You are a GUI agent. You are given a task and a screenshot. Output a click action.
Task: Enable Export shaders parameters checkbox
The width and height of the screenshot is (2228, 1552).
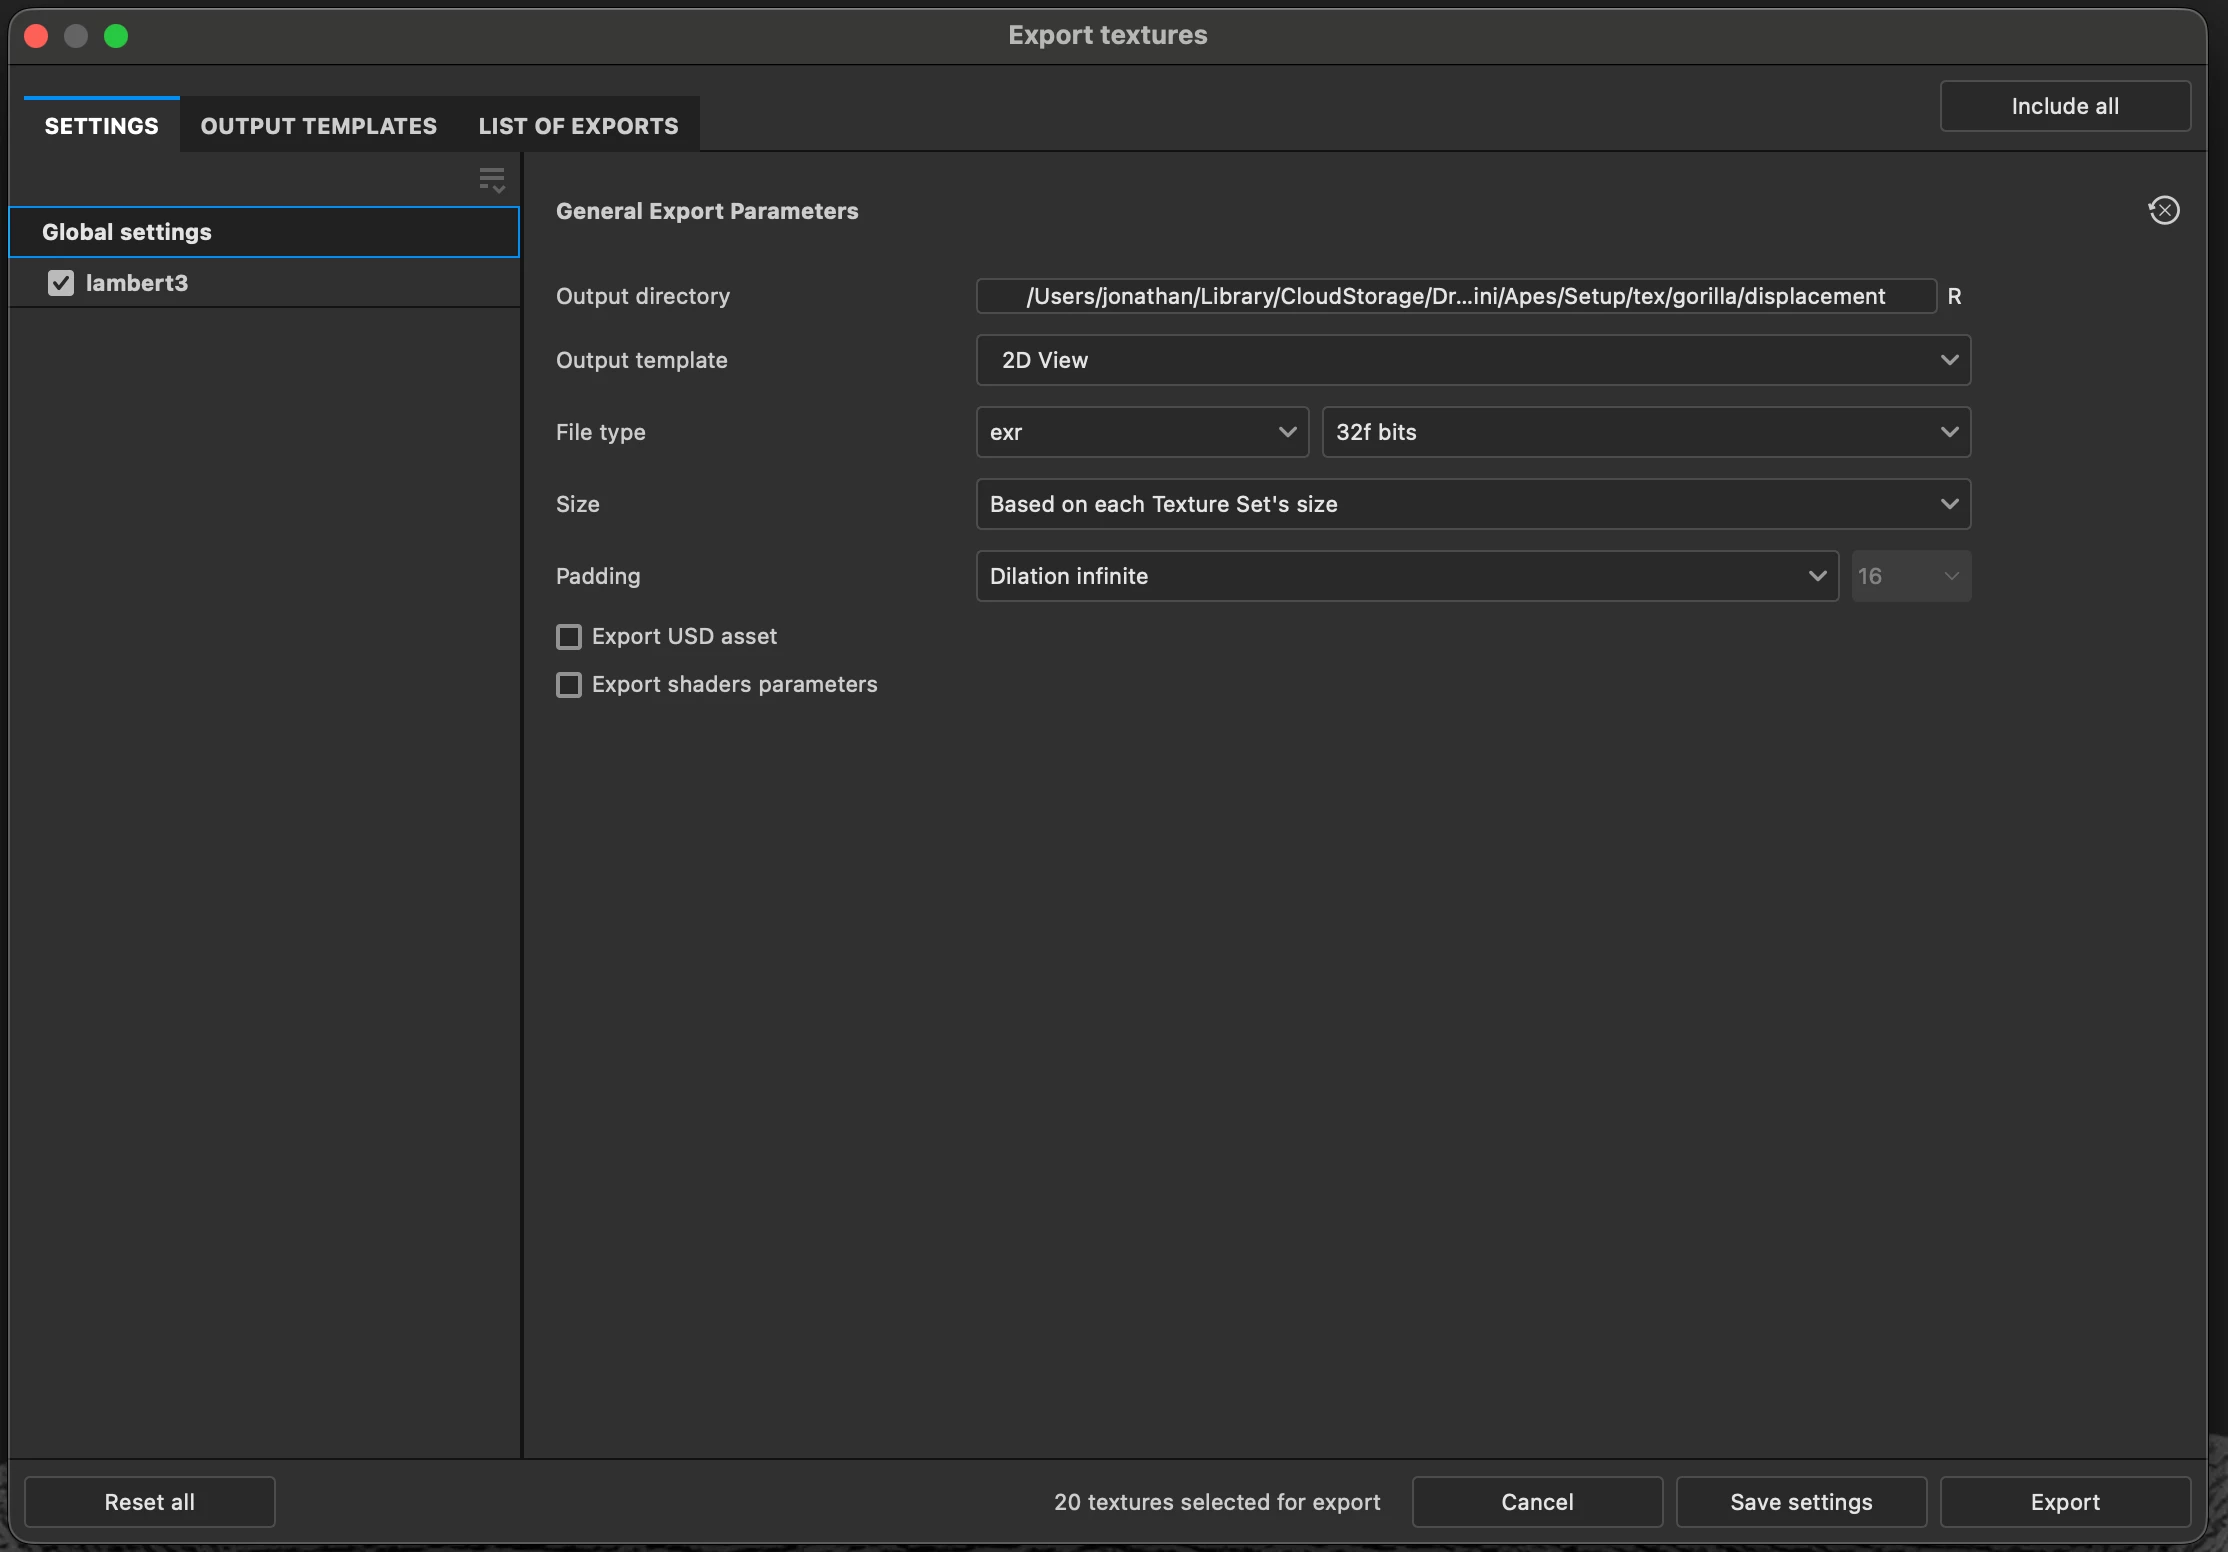[569, 685]
